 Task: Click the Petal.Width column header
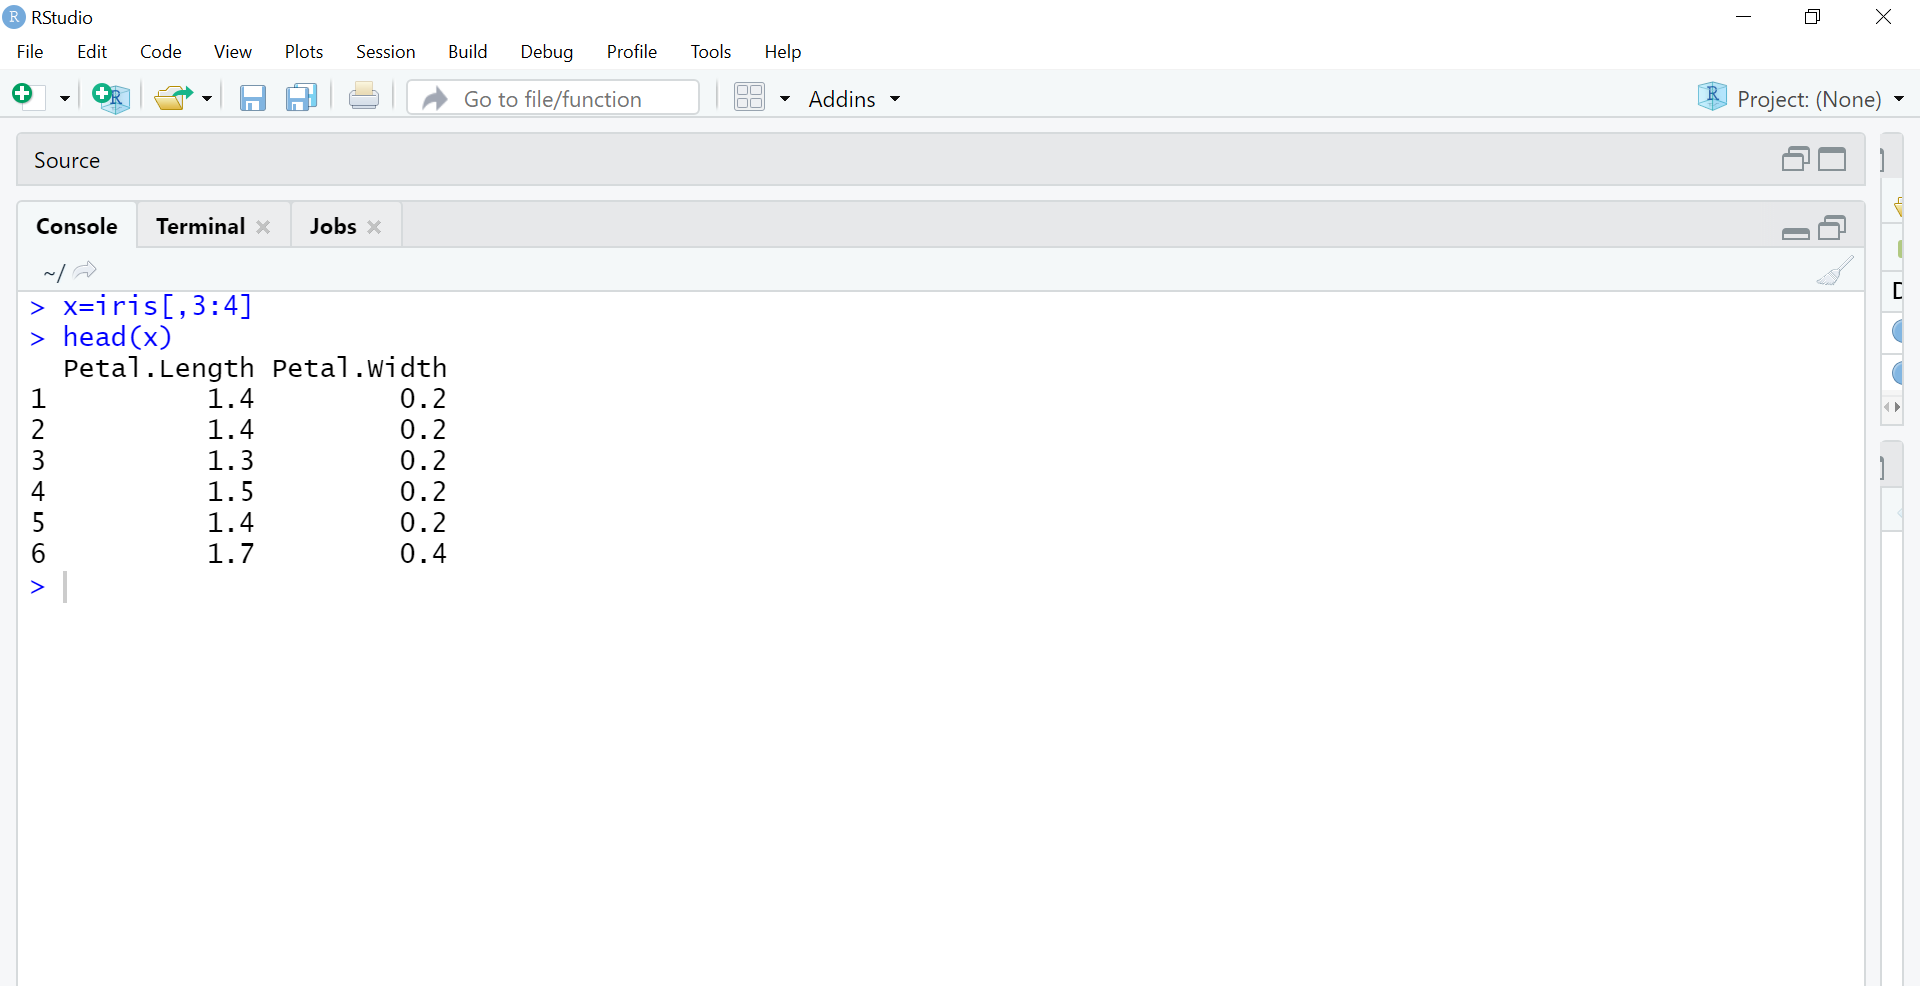pyautogui.click(x=359, y=368)
